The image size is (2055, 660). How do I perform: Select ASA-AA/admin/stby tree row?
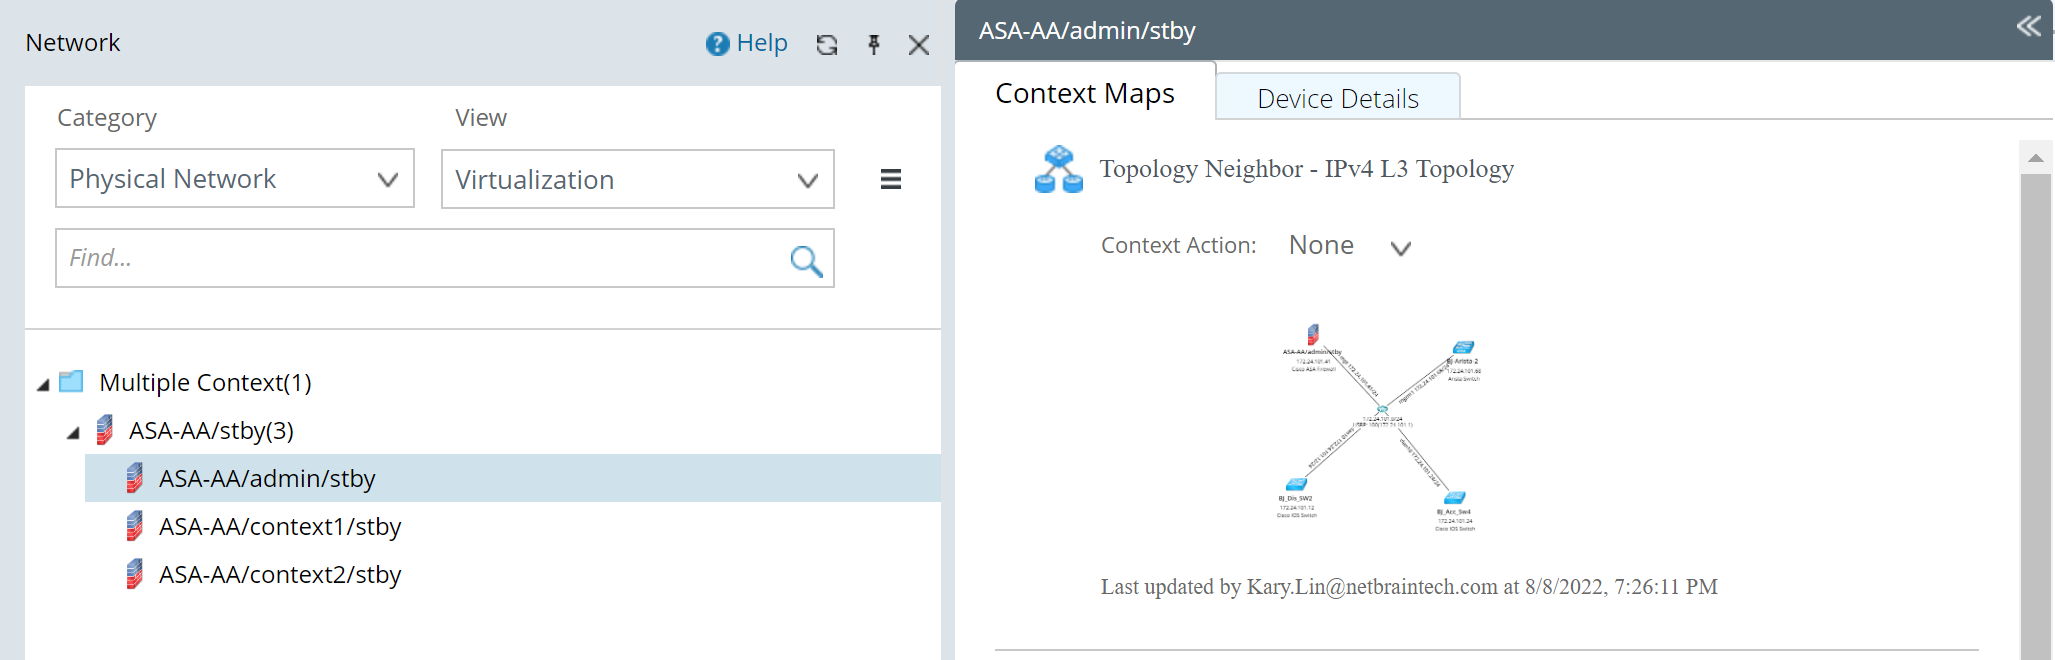click(513, 478)
